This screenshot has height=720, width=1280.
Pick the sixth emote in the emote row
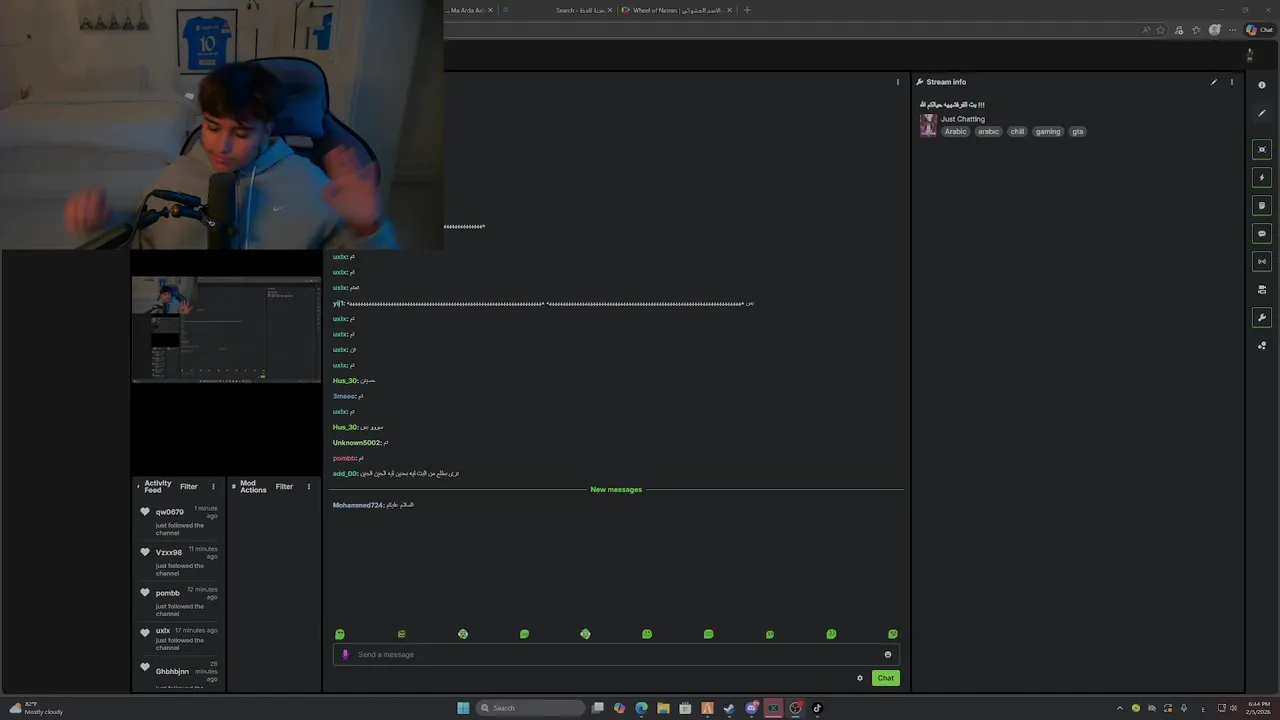[x=647, y=634]
